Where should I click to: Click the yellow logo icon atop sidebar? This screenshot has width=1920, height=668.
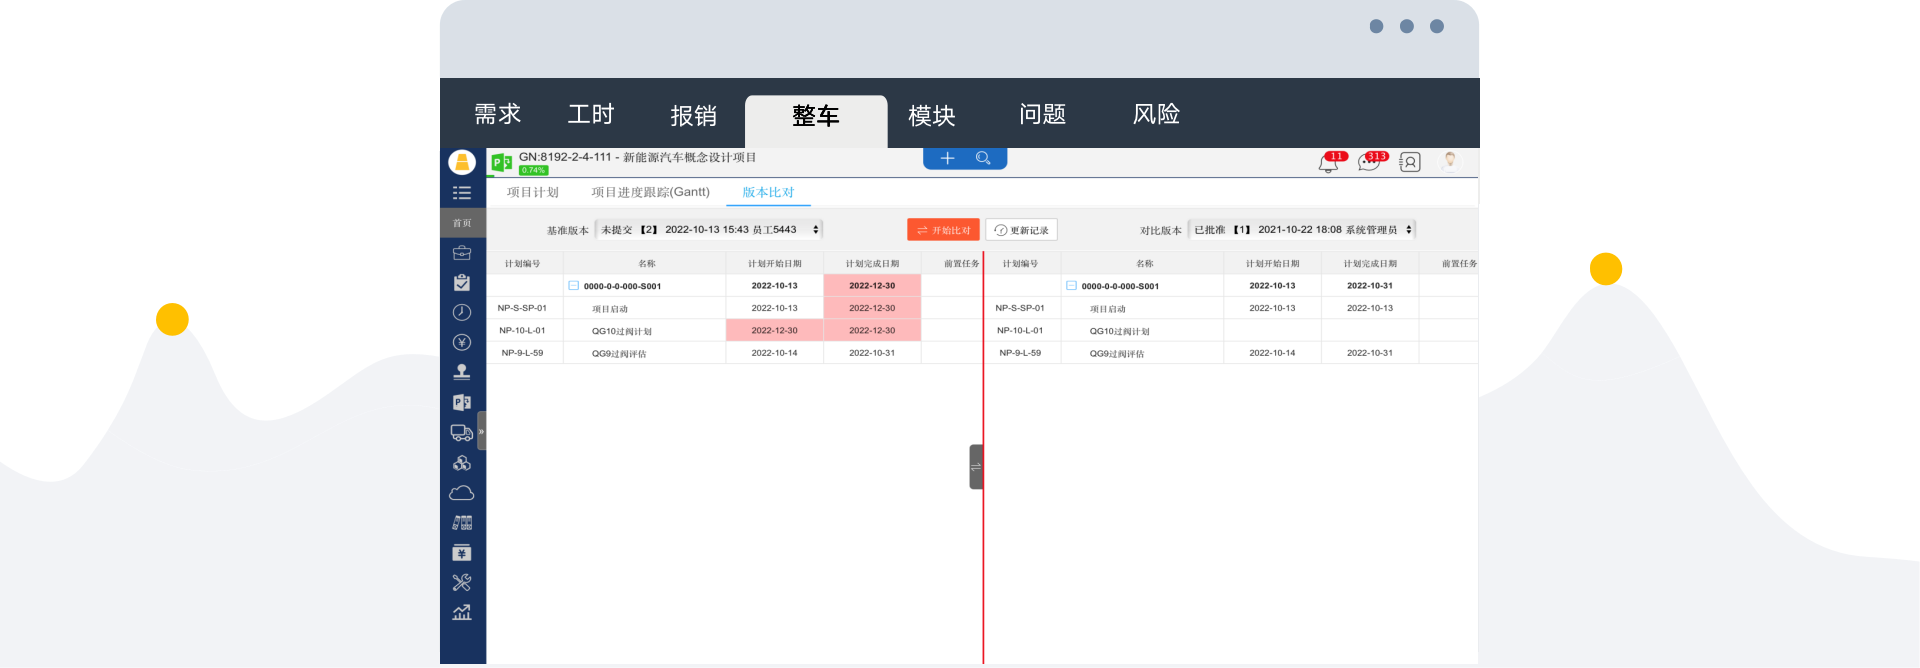(462, 162)
